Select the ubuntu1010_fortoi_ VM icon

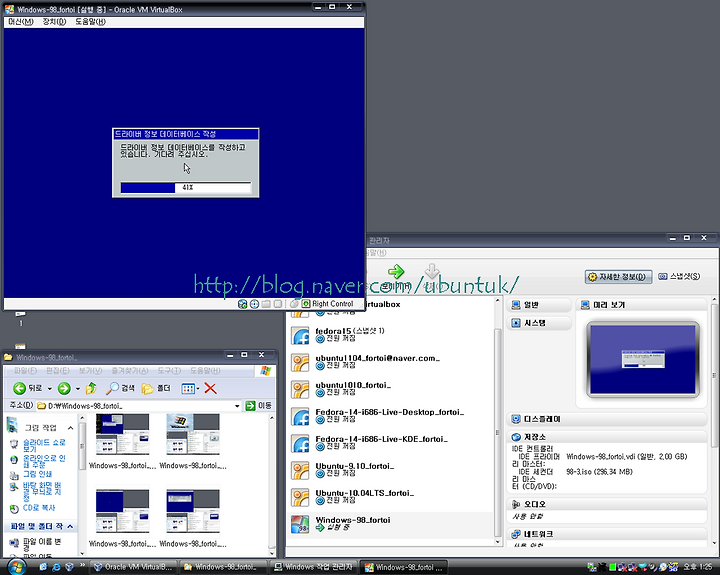coord(301,390)
